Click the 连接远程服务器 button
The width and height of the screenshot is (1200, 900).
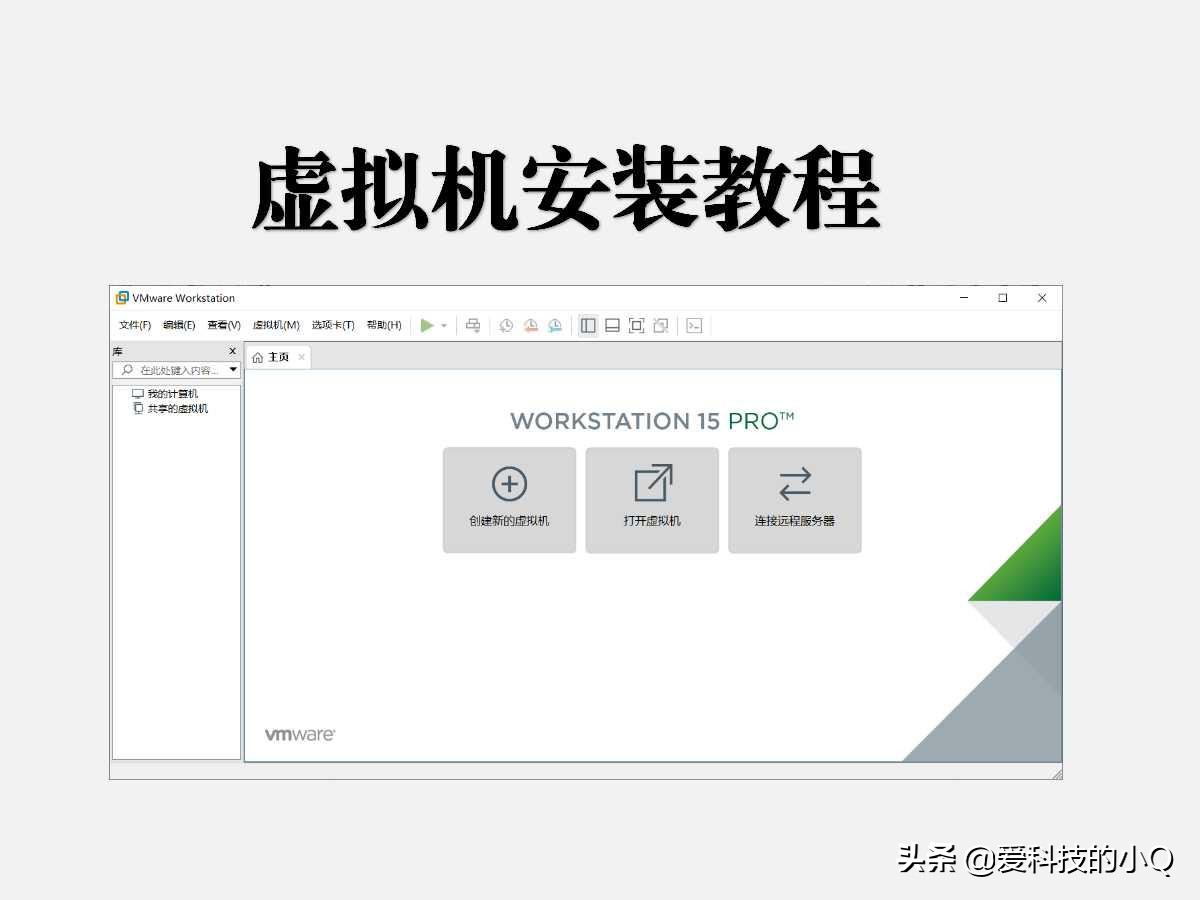click(795, 500)
